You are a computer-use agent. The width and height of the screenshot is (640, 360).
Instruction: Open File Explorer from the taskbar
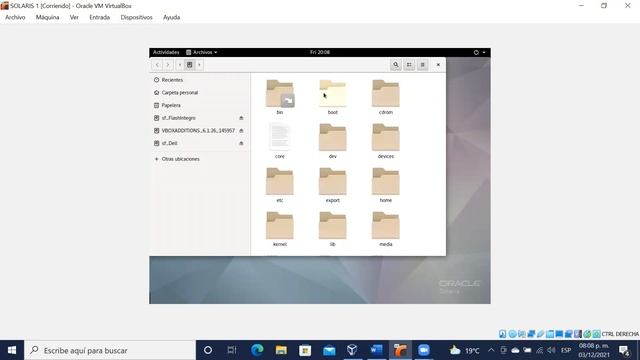[x=281, y=350]
